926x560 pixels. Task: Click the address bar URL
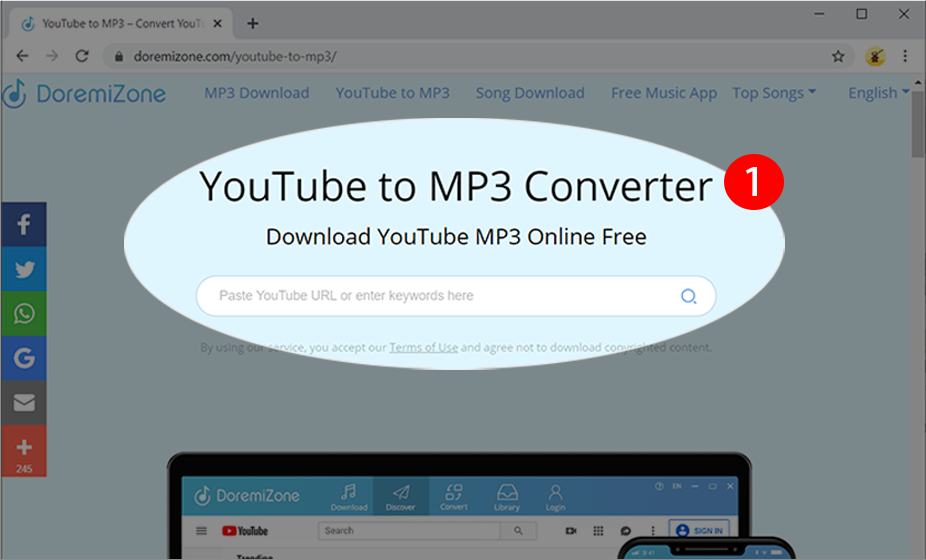click(x=235, y=57)
